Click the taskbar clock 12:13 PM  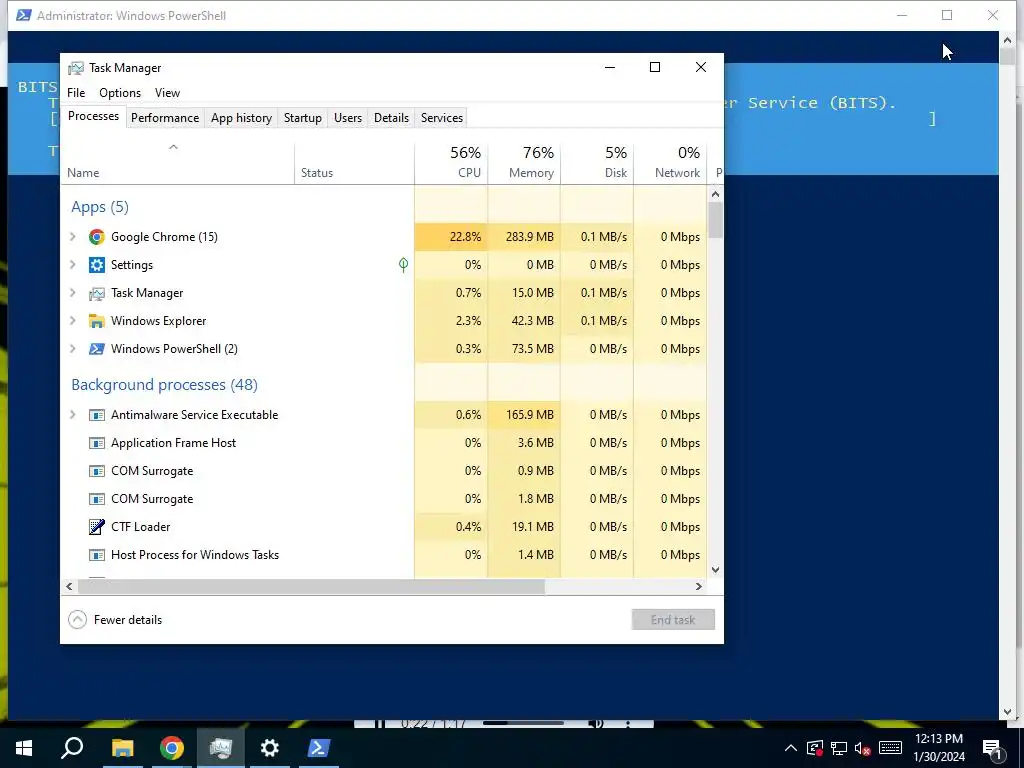(939, 739)
